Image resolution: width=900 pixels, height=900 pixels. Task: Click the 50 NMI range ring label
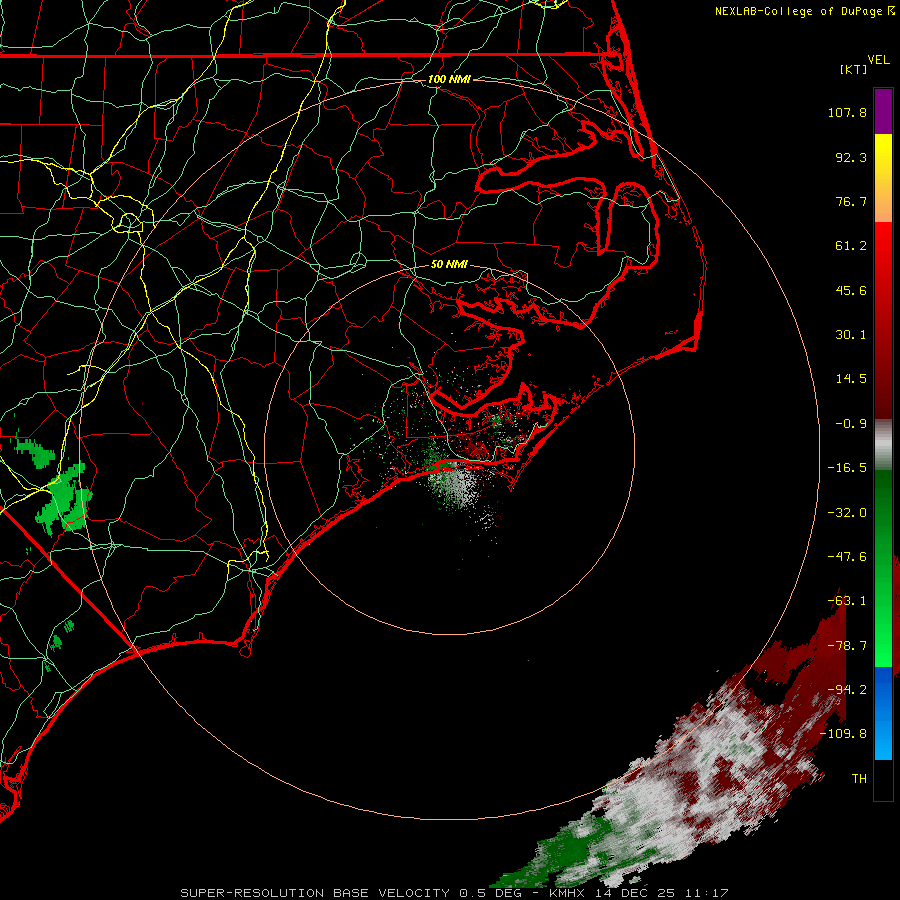[x=449, y=265]
